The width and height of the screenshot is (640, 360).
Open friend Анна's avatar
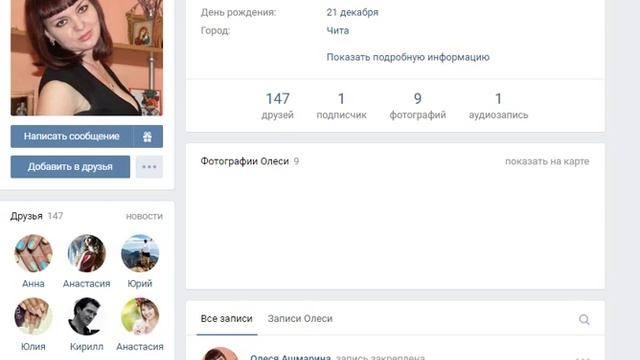tap(33, 253)
